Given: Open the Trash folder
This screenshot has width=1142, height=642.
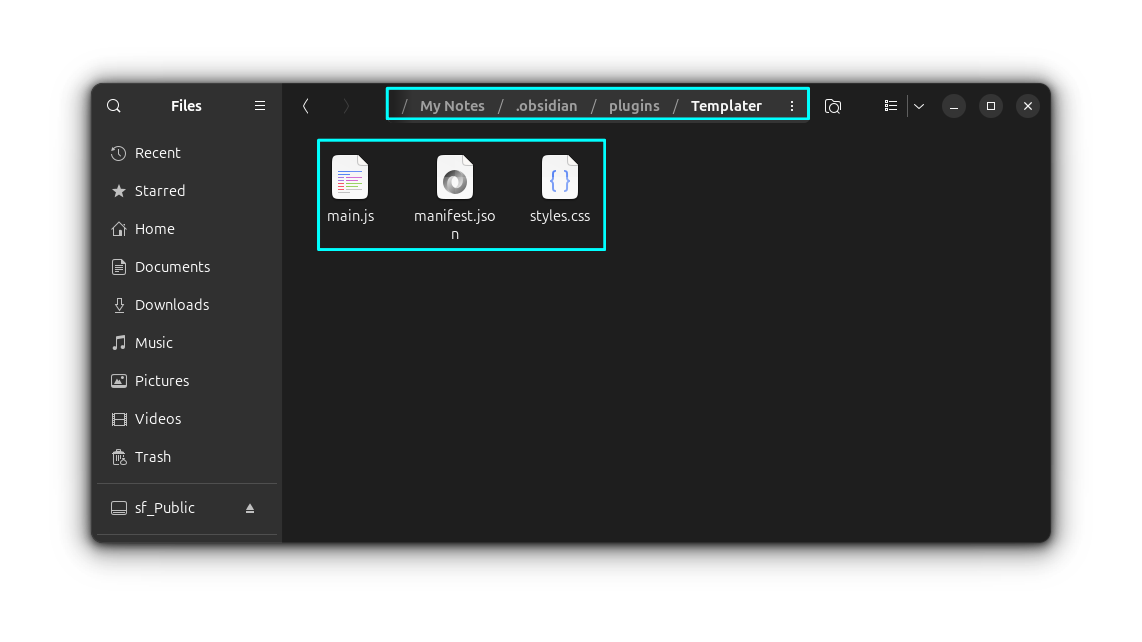Looking at the screenshot, I should tap(153, 457).
